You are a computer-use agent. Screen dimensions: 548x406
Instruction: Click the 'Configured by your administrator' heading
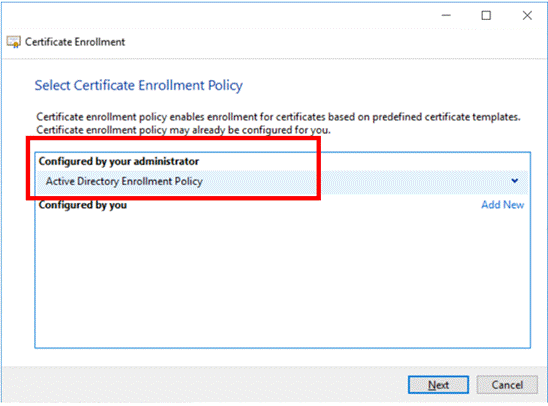coord(118,161)
